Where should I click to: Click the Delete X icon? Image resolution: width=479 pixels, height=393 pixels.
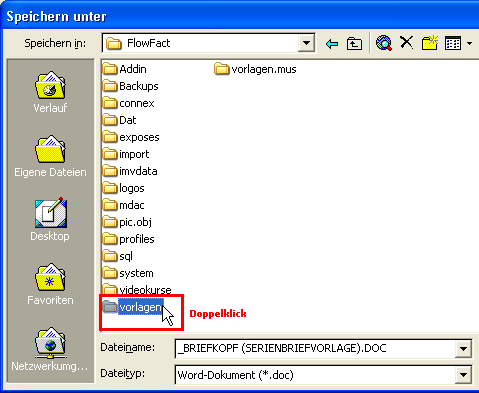(407, 43)
